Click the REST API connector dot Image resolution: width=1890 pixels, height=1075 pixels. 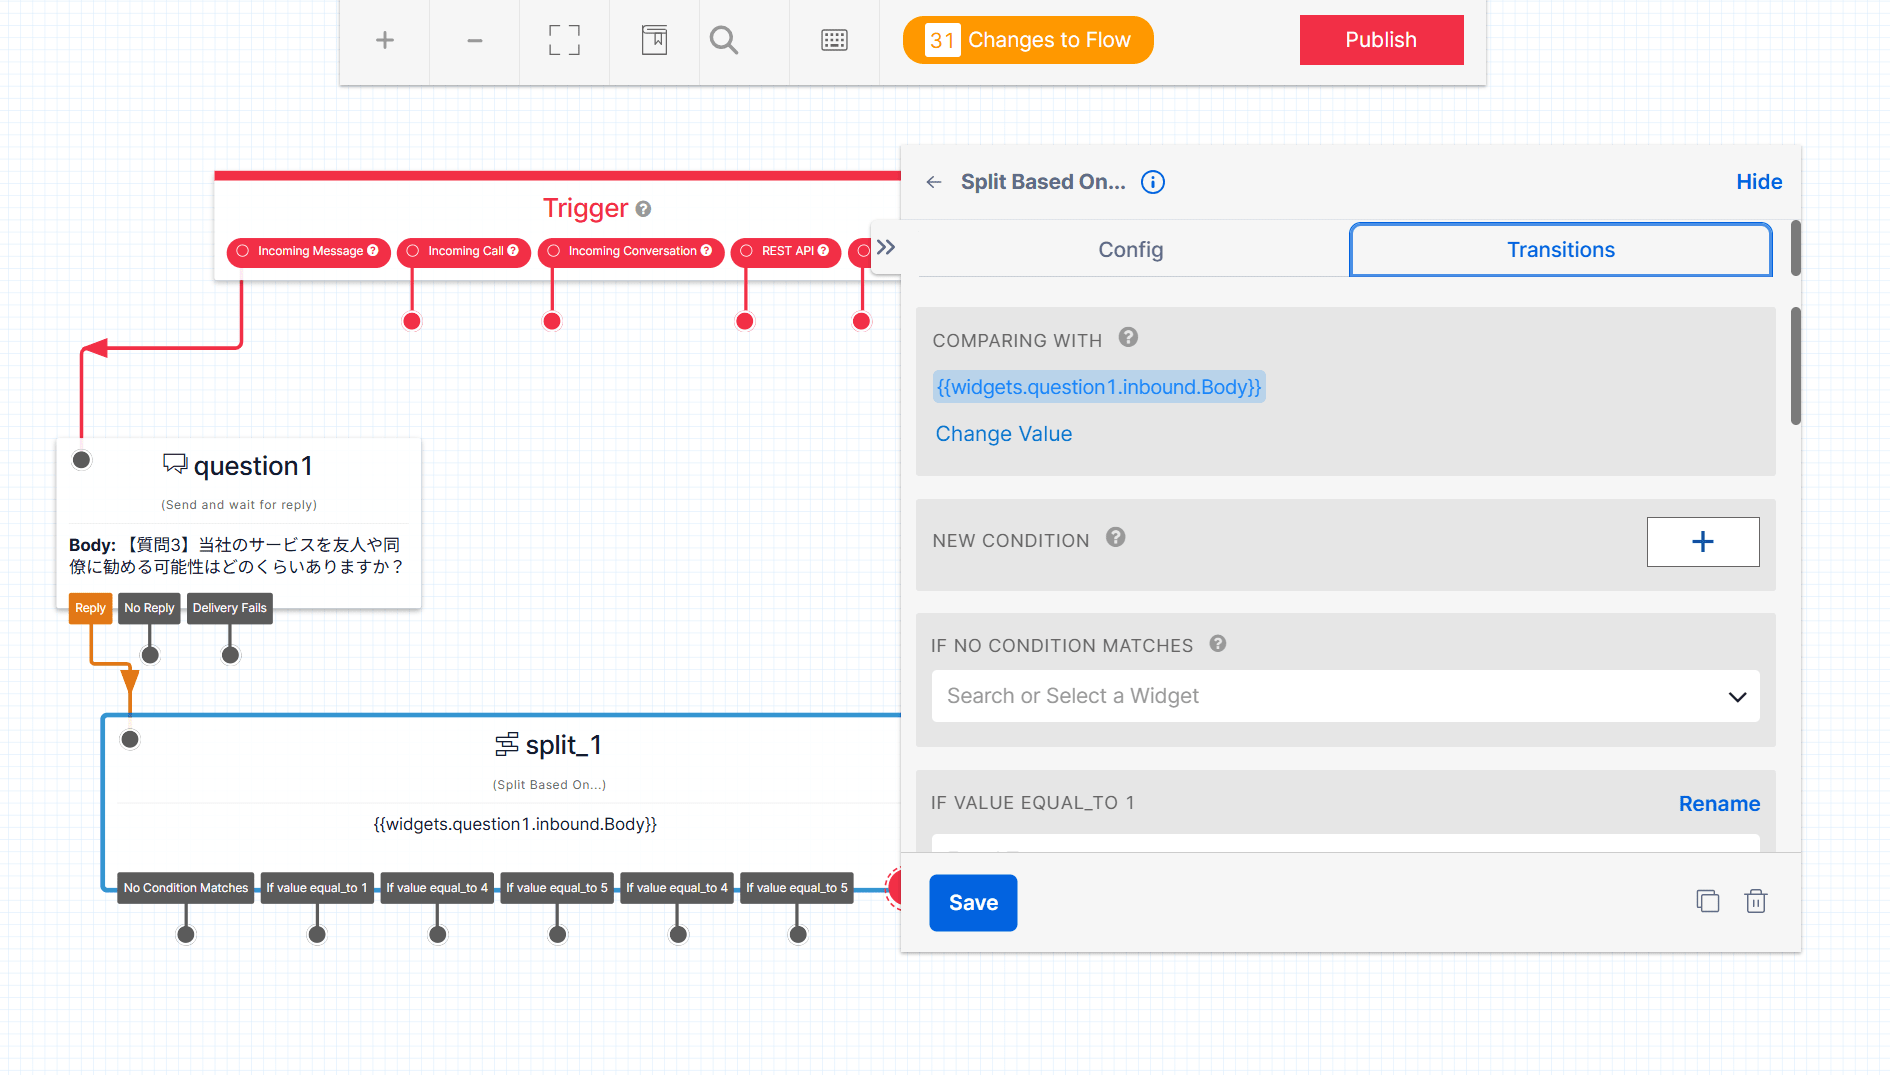point(745,322)
